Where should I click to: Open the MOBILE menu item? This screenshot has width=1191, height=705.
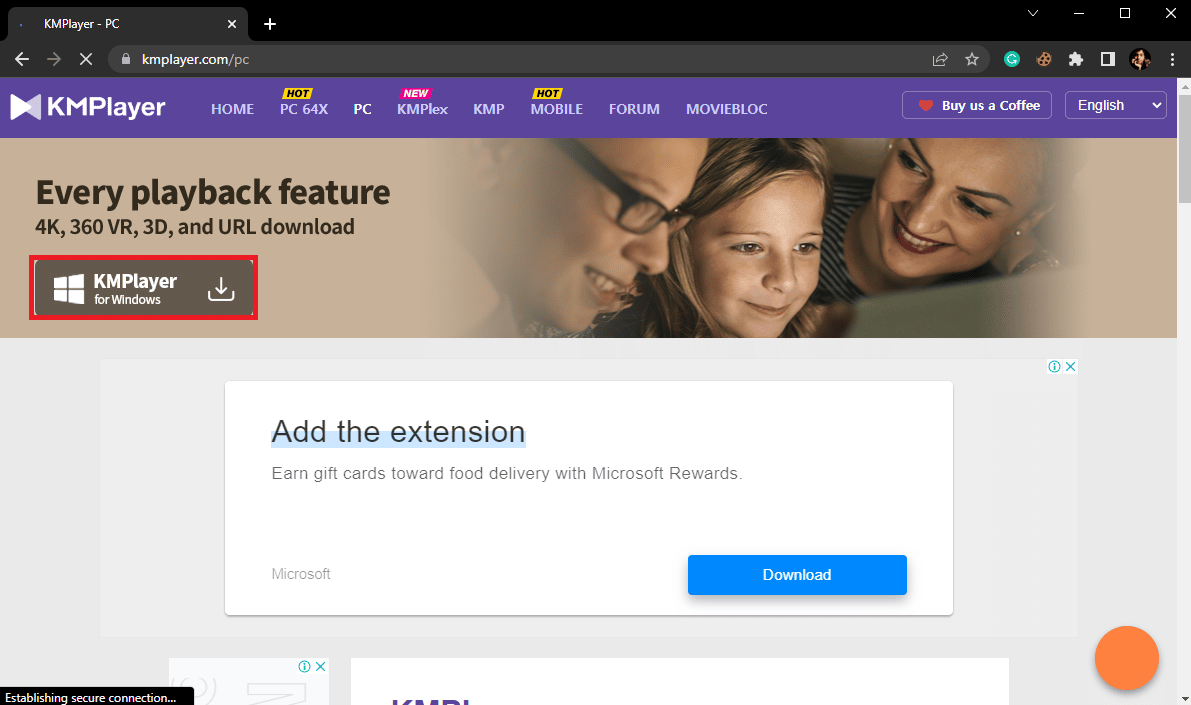(x=557, y=109)
